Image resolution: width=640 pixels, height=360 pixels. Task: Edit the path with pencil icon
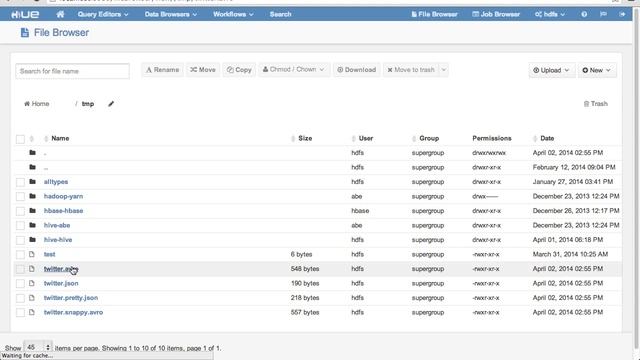111,104
